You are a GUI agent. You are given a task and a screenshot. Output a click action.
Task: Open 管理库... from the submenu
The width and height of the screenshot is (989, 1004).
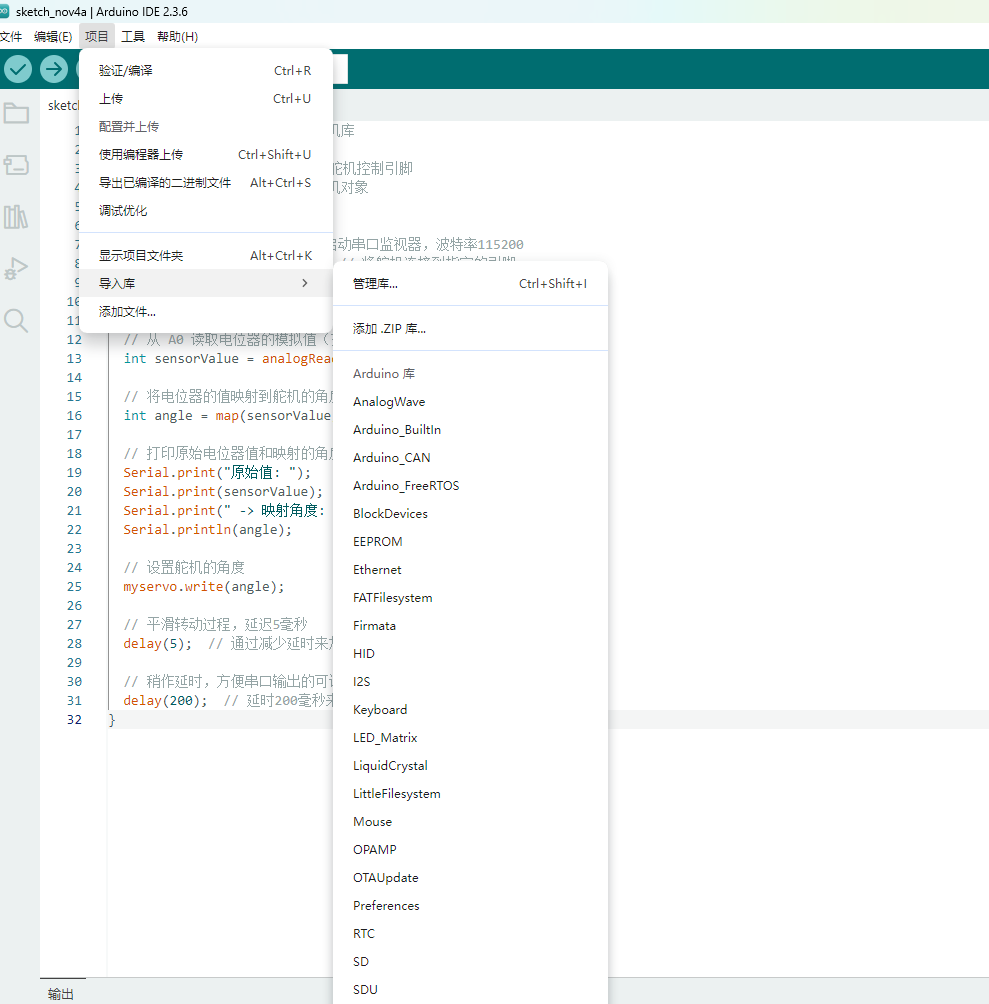point(470,284)
